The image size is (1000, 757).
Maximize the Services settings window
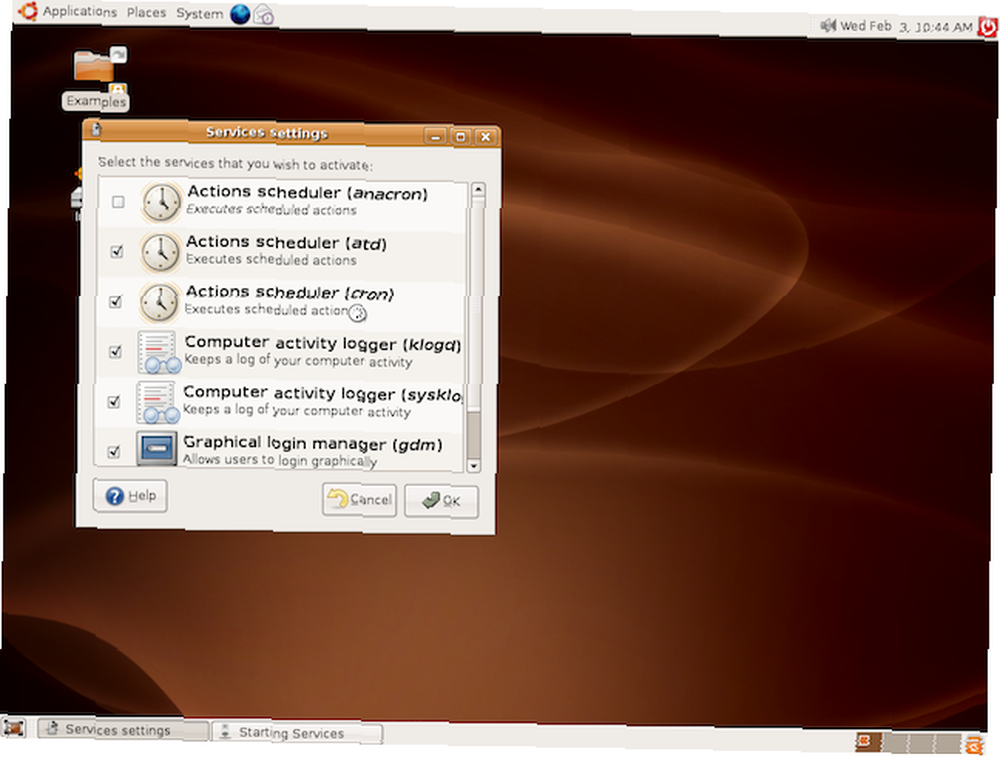pyautogui.click(x=460, y=136)
